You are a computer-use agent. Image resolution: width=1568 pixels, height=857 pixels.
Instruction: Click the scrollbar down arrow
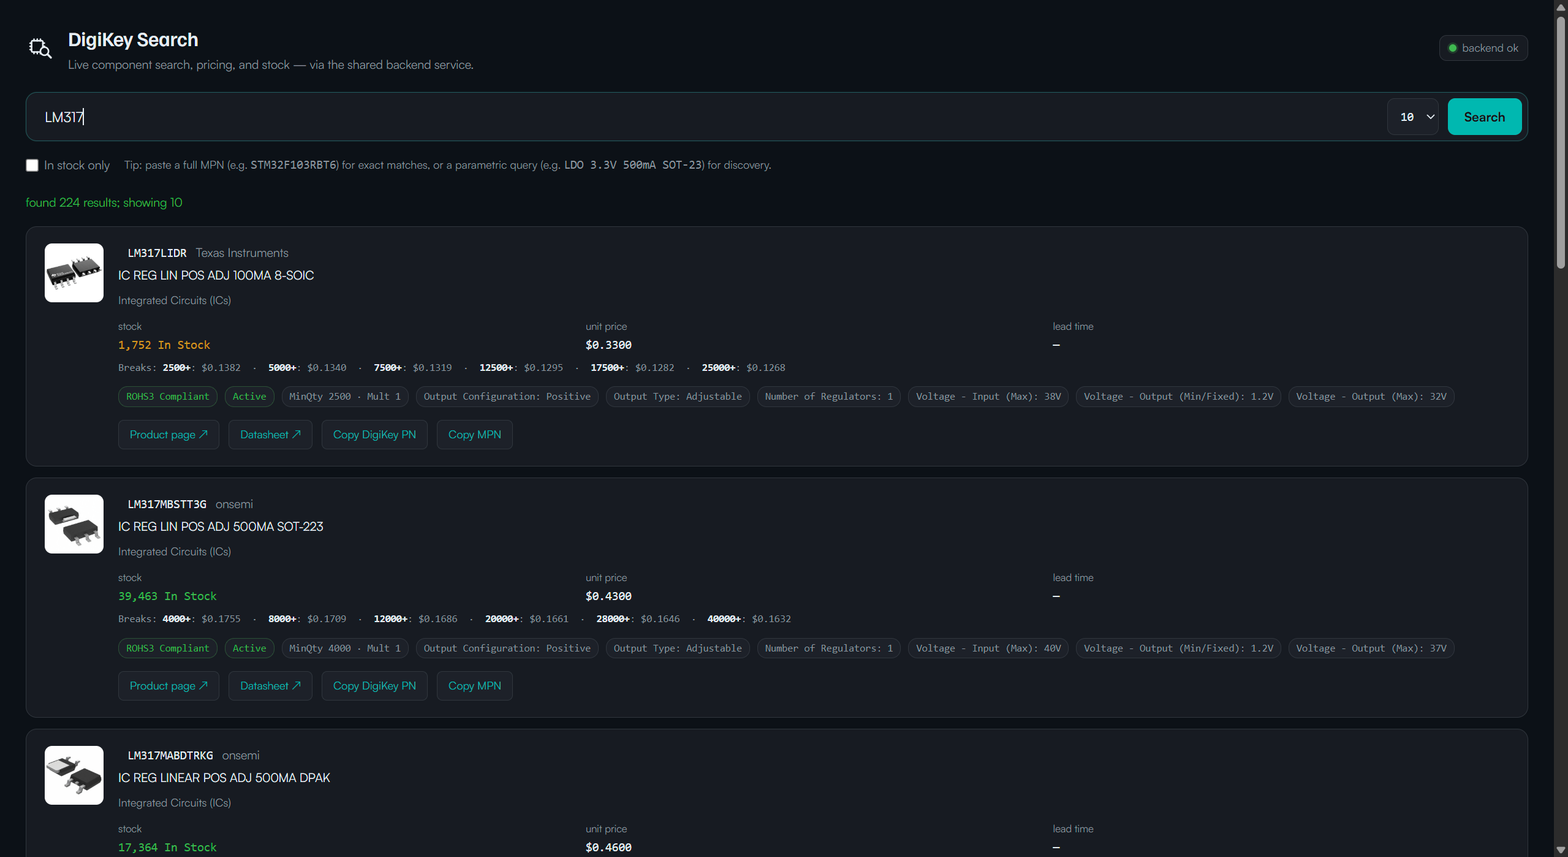click(x=1561, y=850)
